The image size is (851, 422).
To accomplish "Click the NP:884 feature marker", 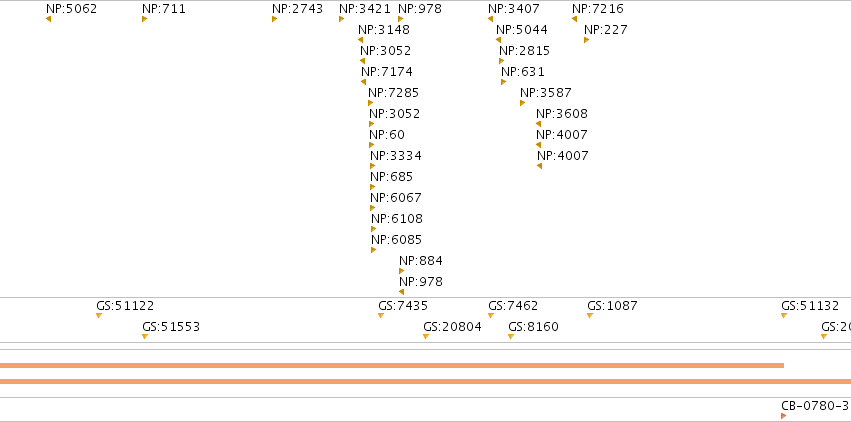I will [402, 271].
